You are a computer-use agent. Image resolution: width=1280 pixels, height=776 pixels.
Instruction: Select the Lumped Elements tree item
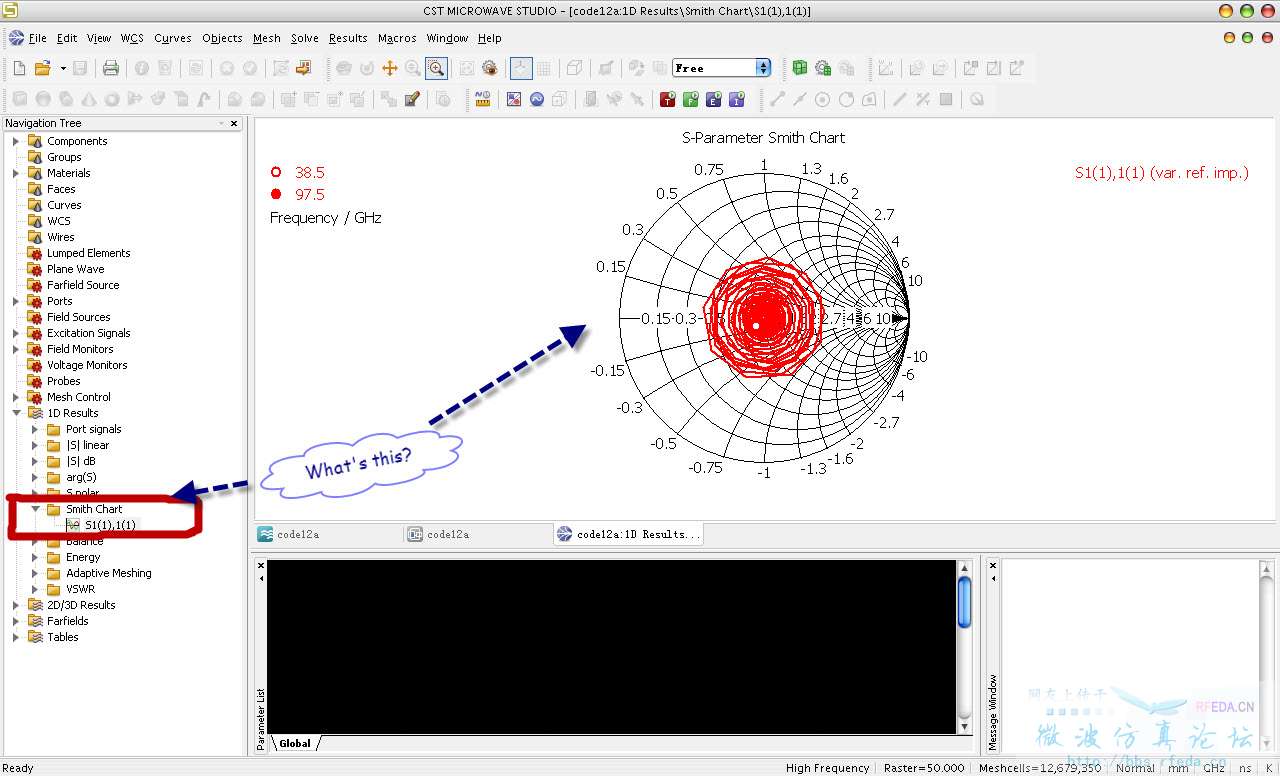pos(88,253)
